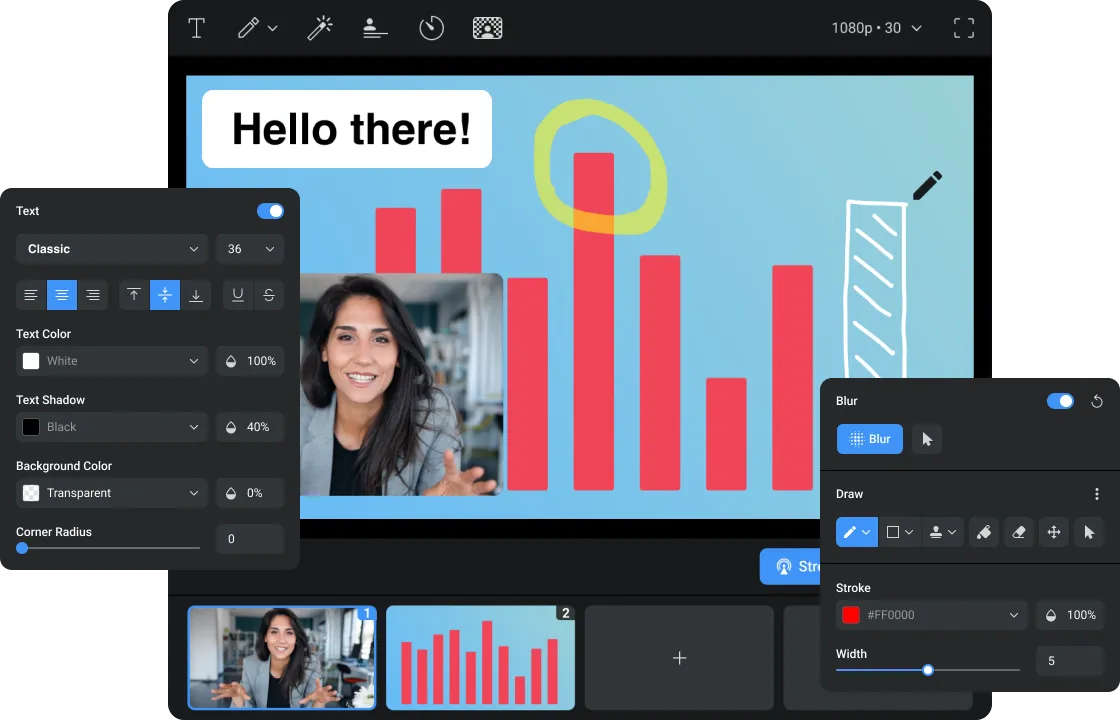This screenshot has width=1120, height=720.
Task: Click the magic wand effects icon
Action: 319,28
